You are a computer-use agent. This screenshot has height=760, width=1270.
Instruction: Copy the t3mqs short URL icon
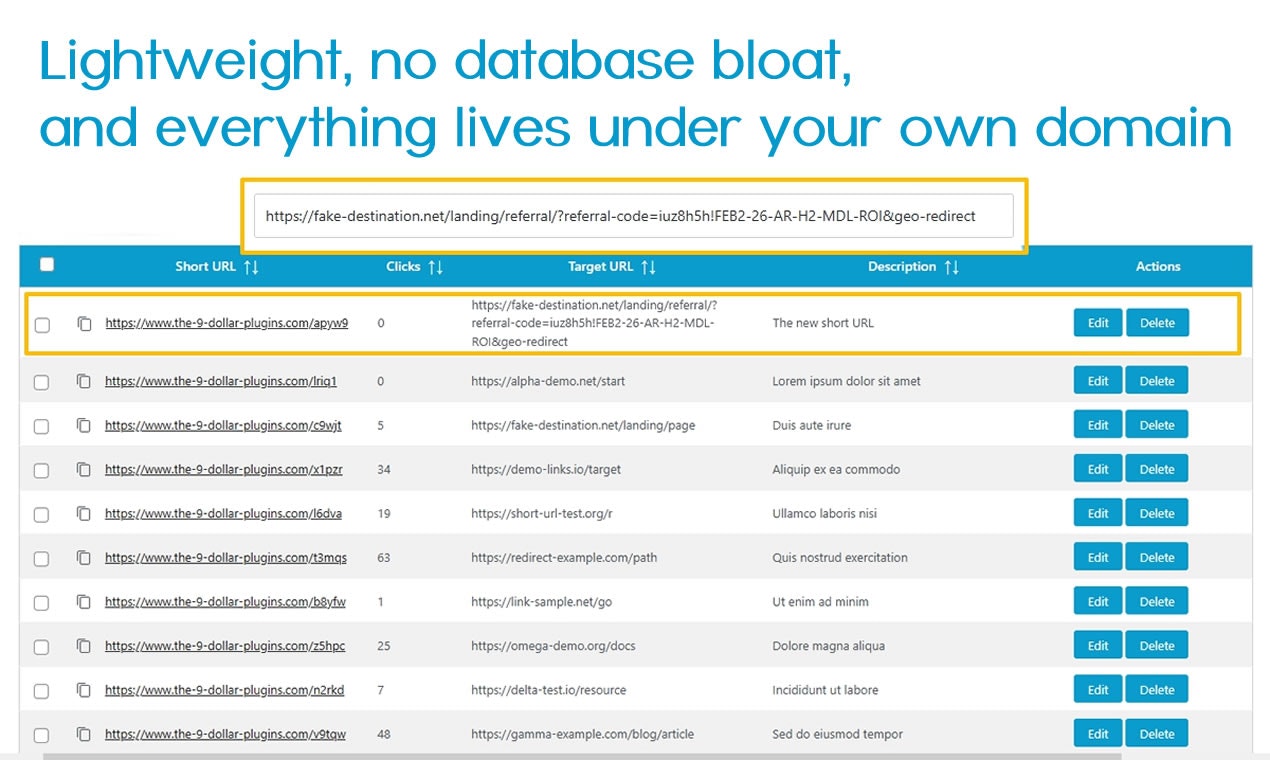[84, 558]
